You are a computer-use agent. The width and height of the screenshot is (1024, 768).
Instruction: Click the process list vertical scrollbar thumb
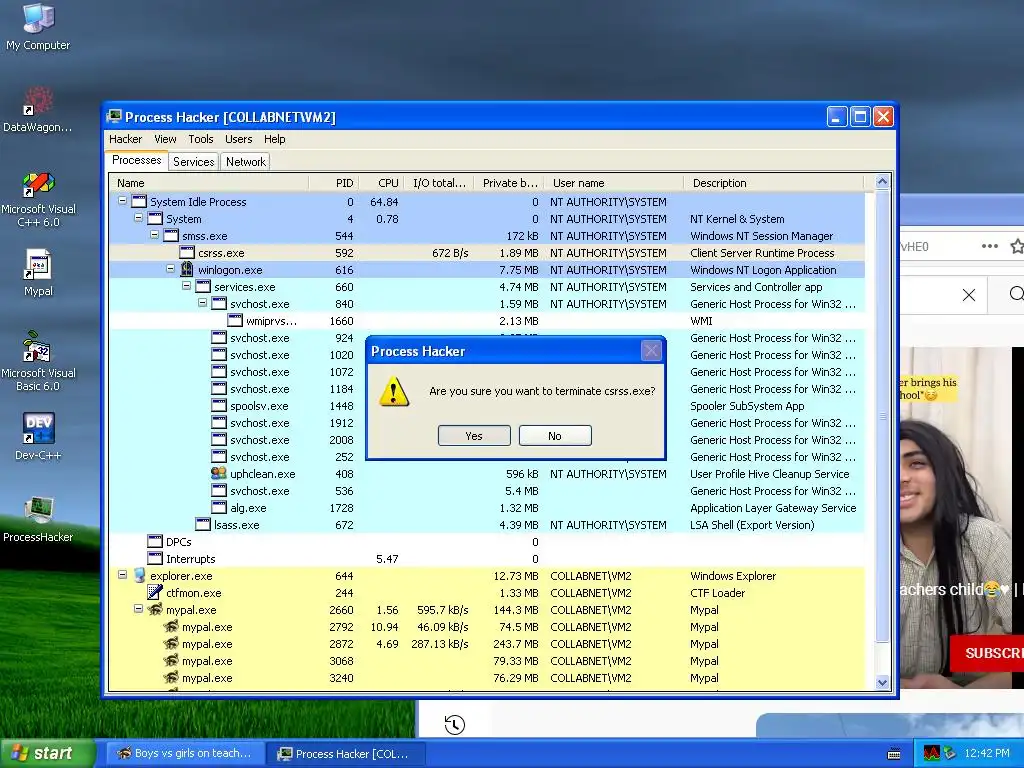[x=882, y=416]
